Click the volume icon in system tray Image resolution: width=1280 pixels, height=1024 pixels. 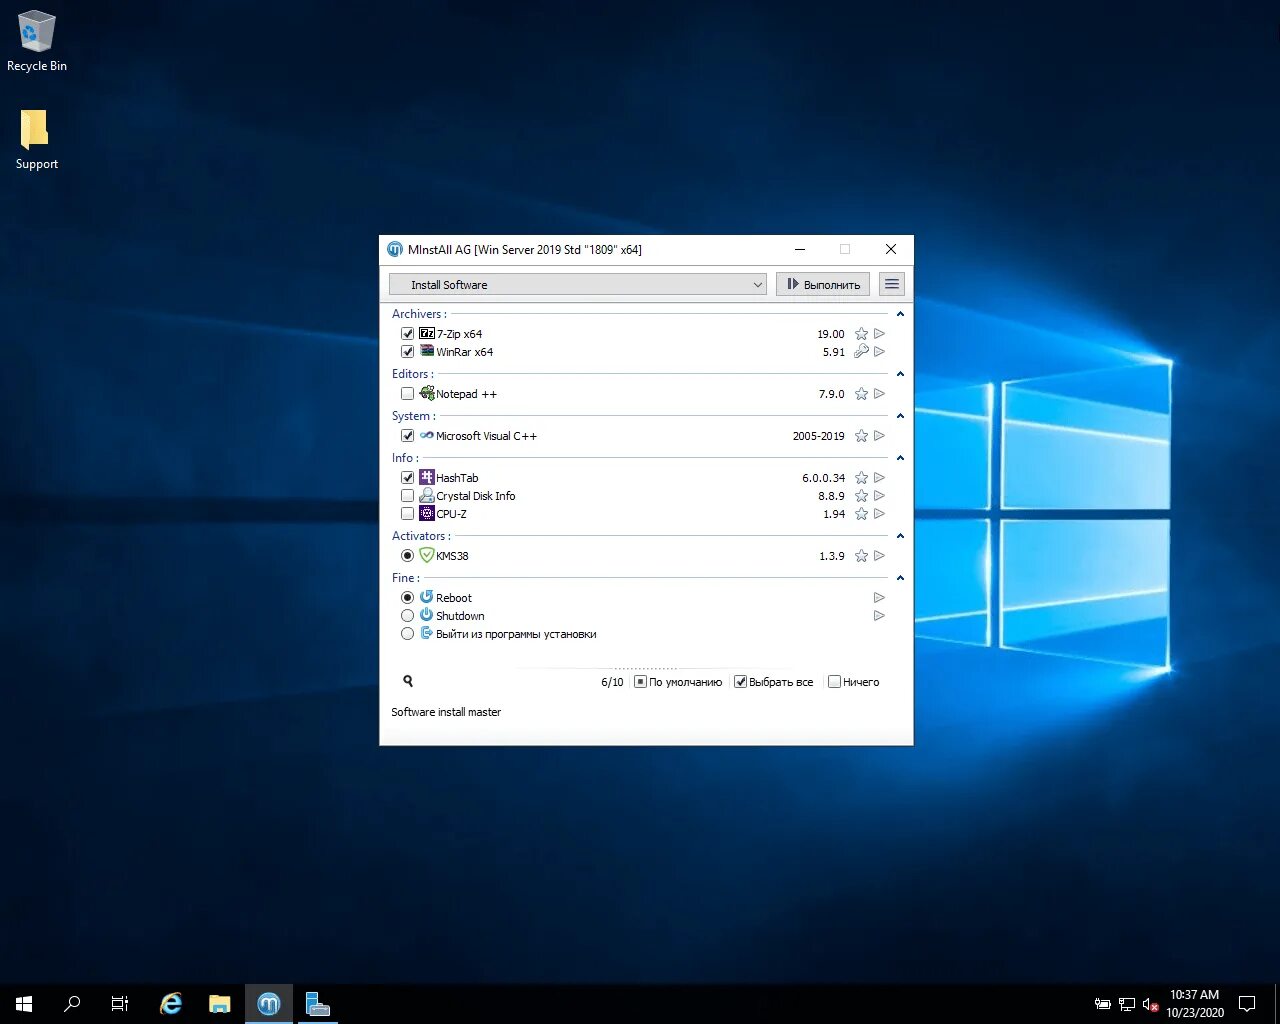click(1150, 1004)
